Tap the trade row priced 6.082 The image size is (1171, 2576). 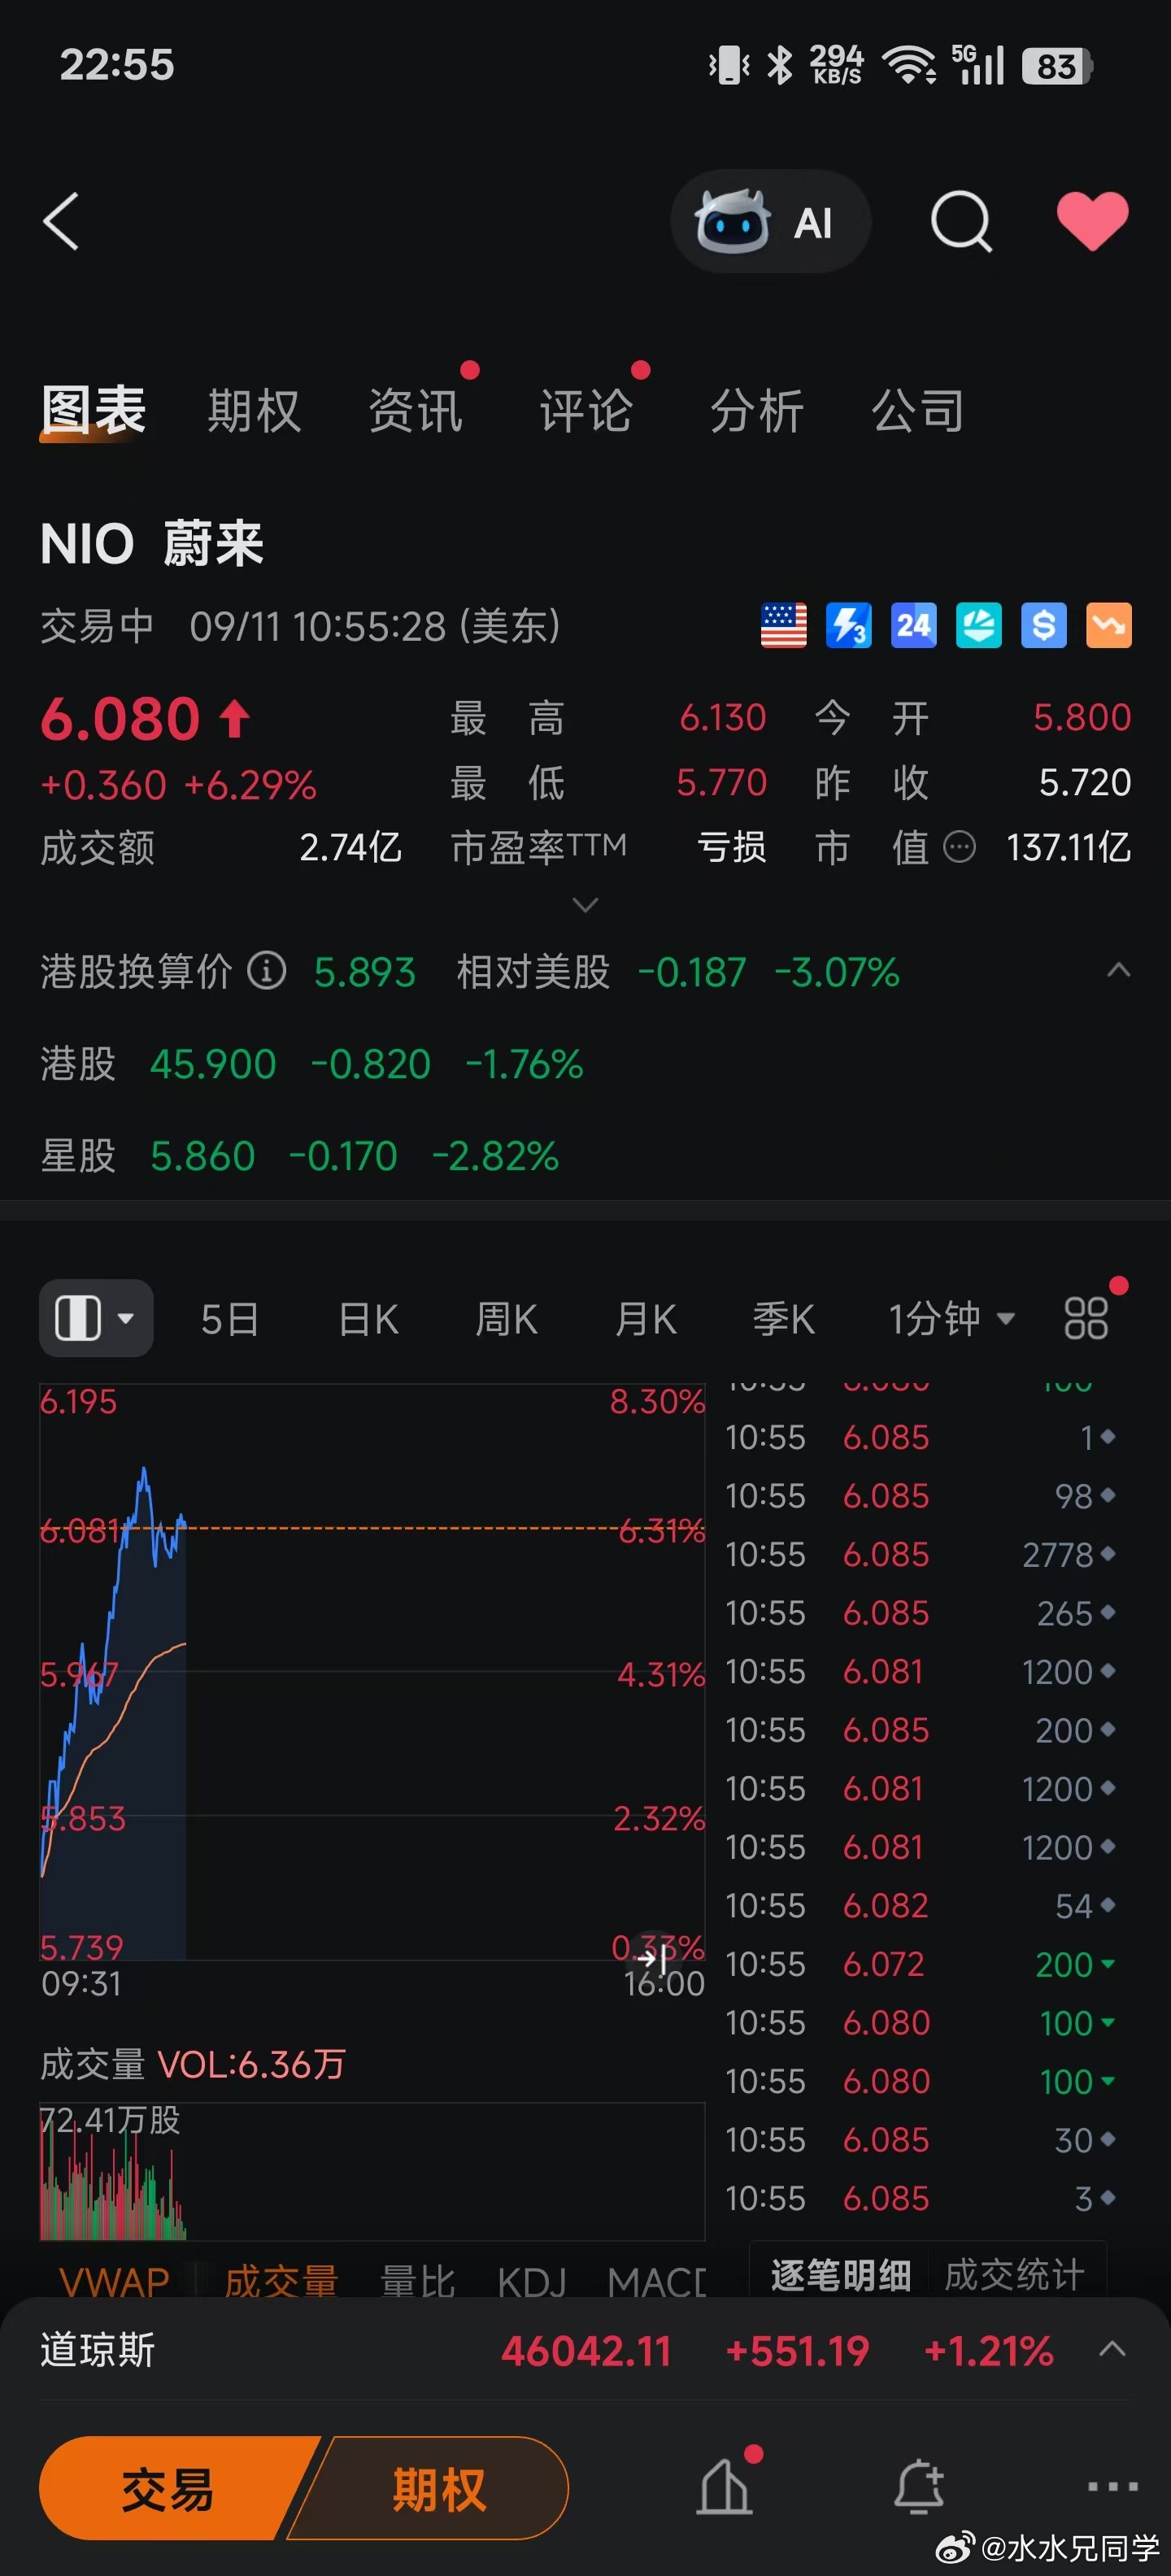coord(920,1905)
